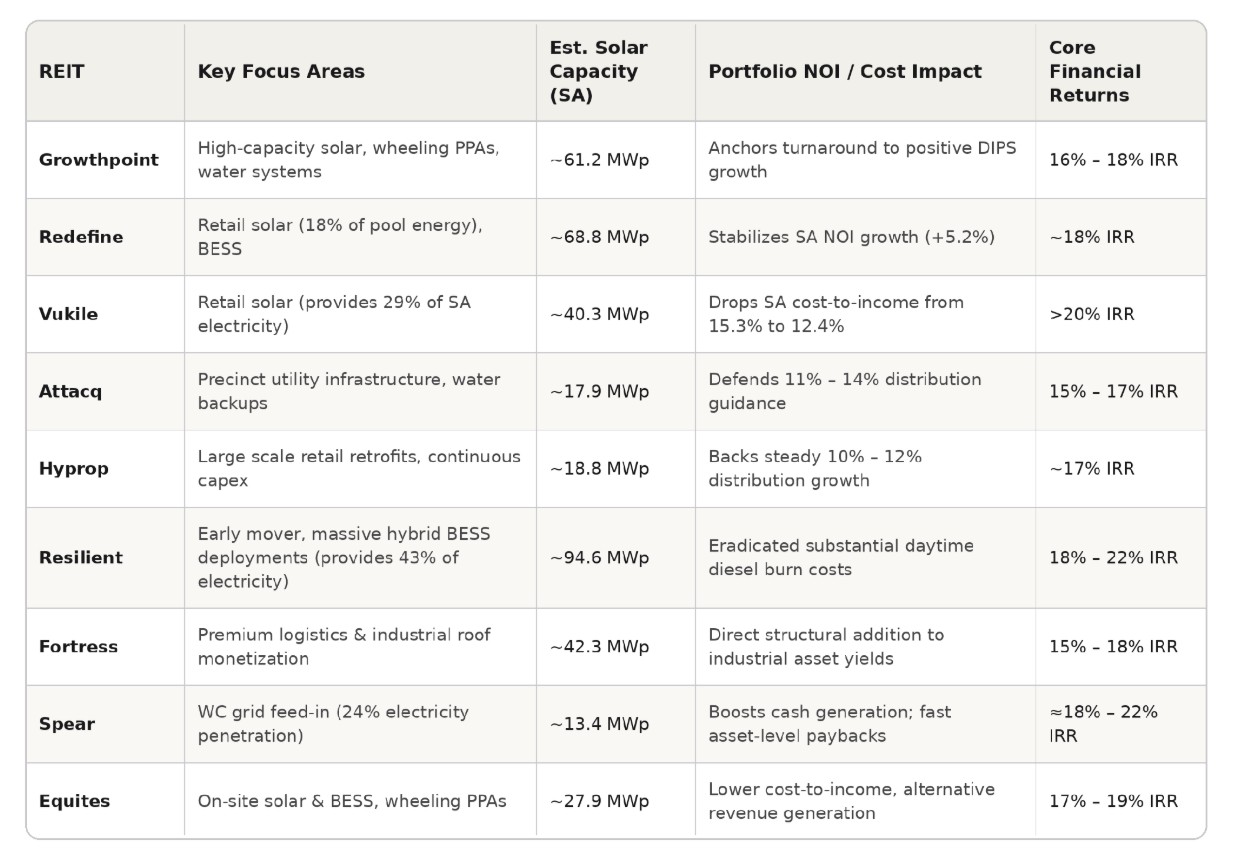Image resolution: width=1236 pixels, height=866 pixels.
Task: Click the Est. Solar Capacity (SA) header
Action: (599, 72)
